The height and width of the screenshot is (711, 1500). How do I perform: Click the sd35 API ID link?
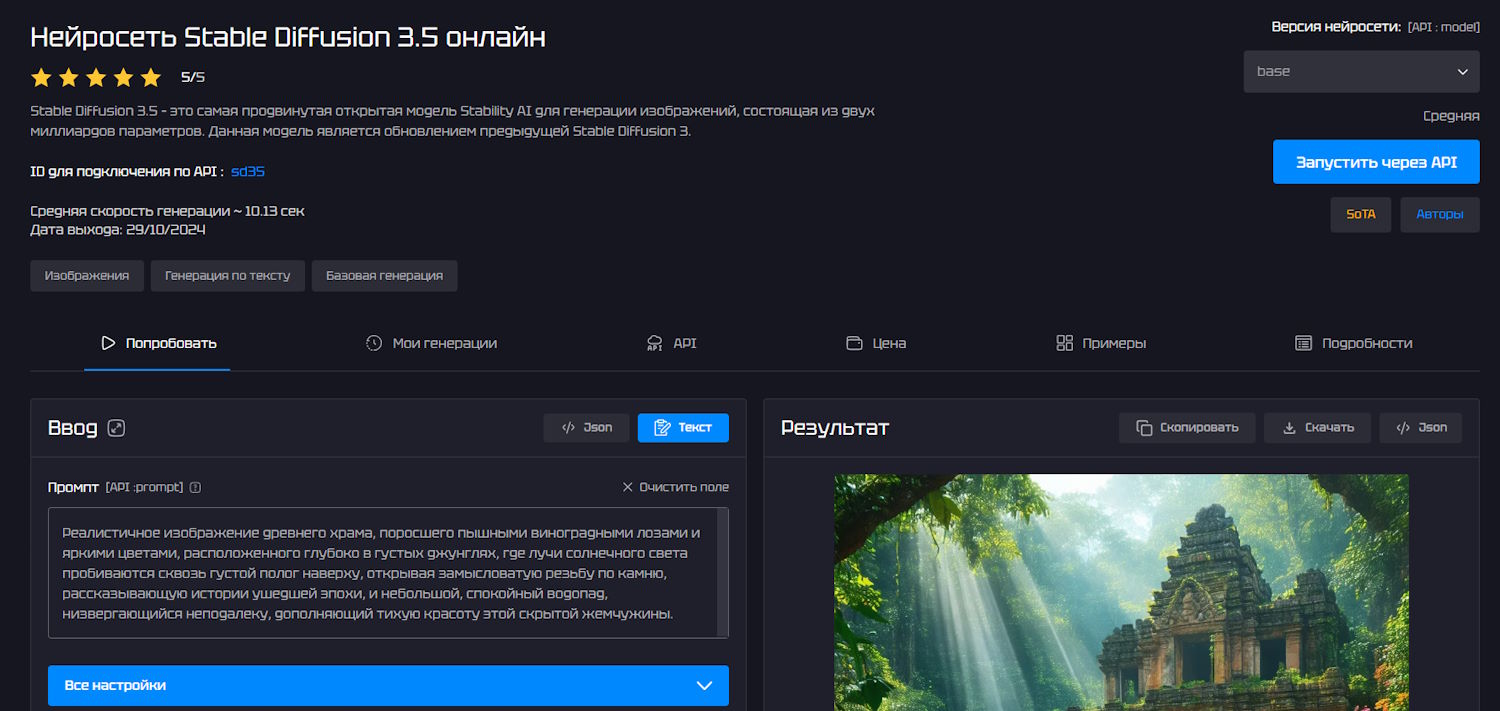[x=248, y=172]
